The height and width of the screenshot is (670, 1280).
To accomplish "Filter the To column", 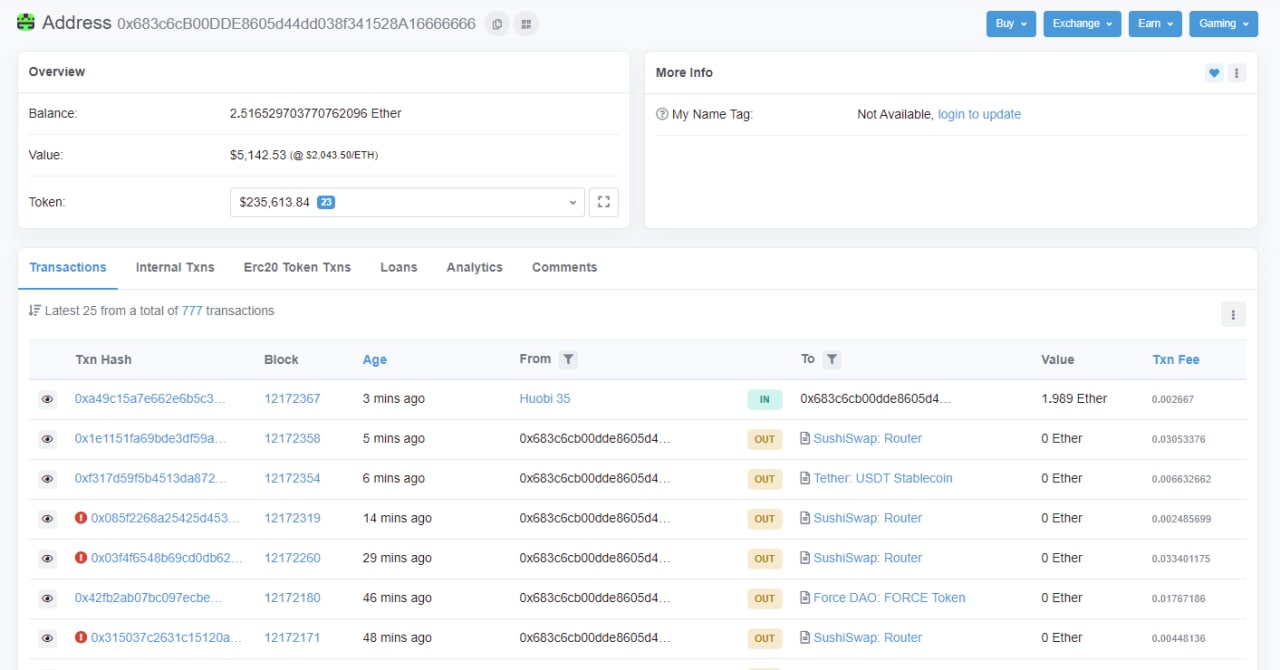I will coord(832,359).
